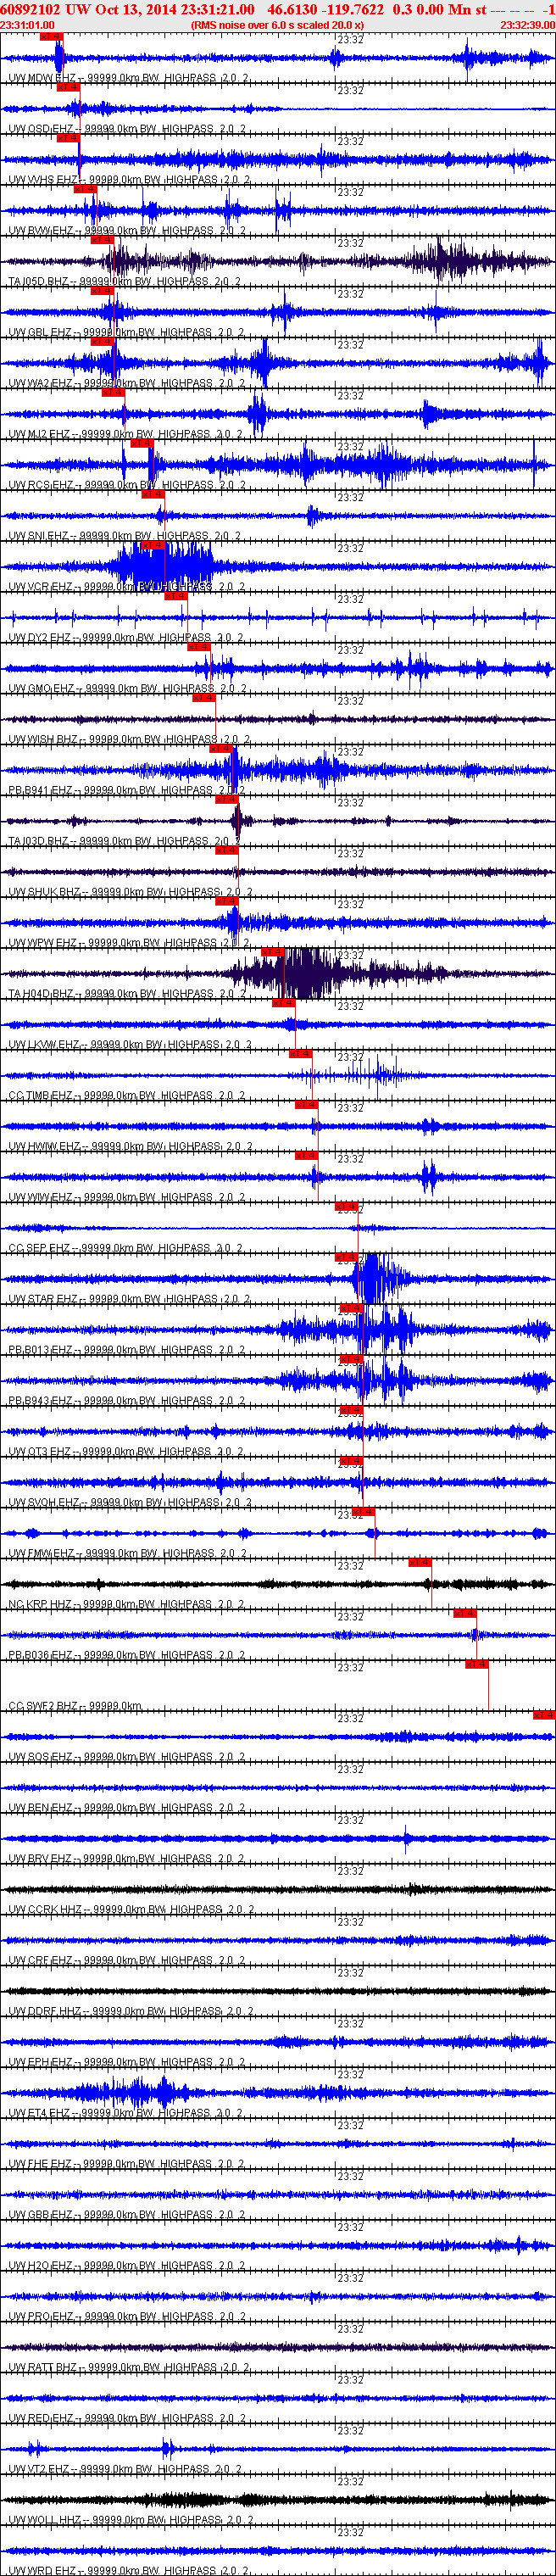
Task: Select the red pick marker on NC KRP trace
Action: 420,1562
